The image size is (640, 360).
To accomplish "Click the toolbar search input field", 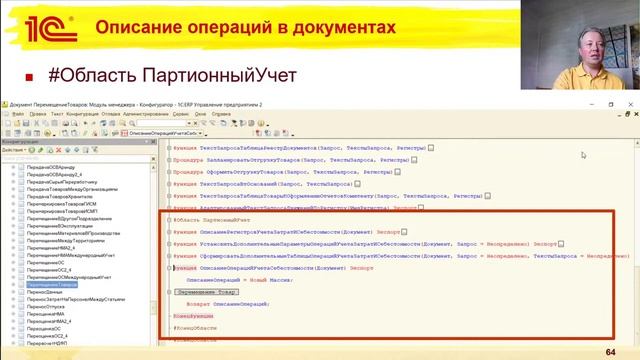I will click(x=161, y=123).
